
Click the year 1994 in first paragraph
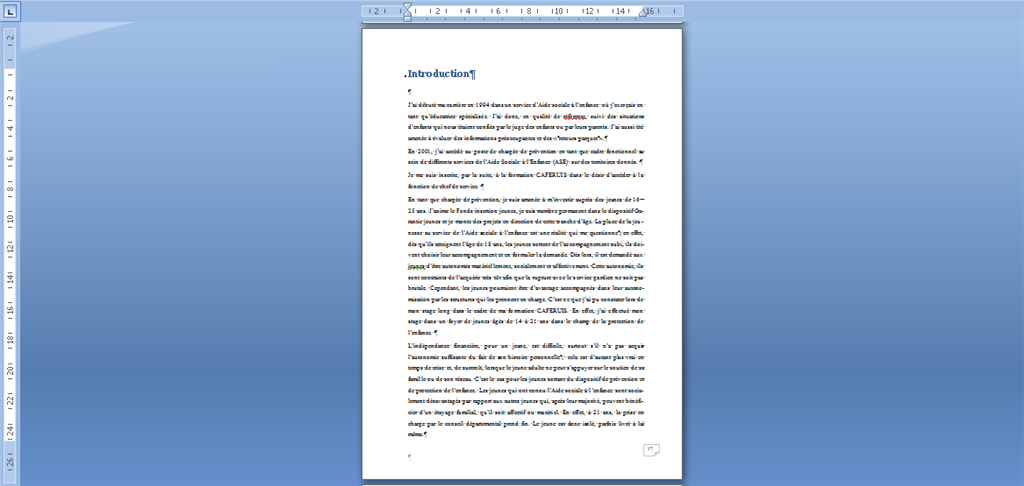(x=482, y=104)
